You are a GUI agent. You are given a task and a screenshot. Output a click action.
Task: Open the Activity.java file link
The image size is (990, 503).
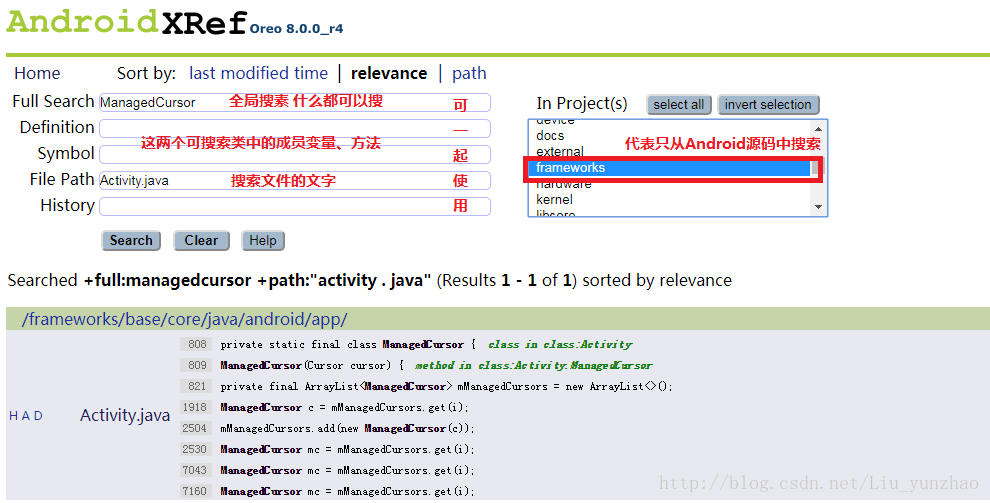coord(125,415)
